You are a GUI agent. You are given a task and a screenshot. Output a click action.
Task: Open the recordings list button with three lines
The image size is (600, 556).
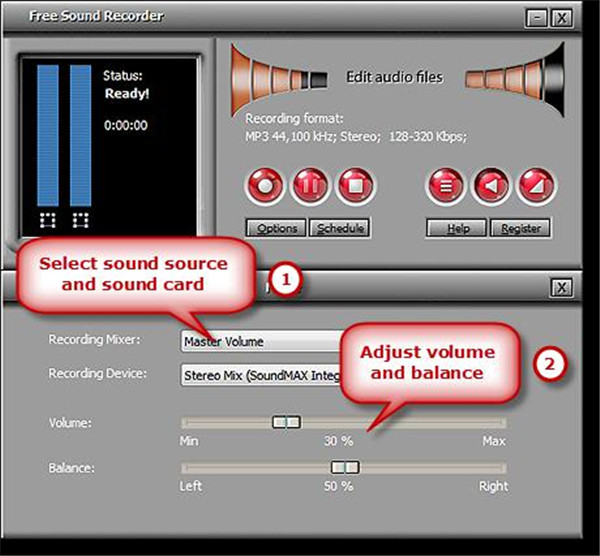pos(445,186)
